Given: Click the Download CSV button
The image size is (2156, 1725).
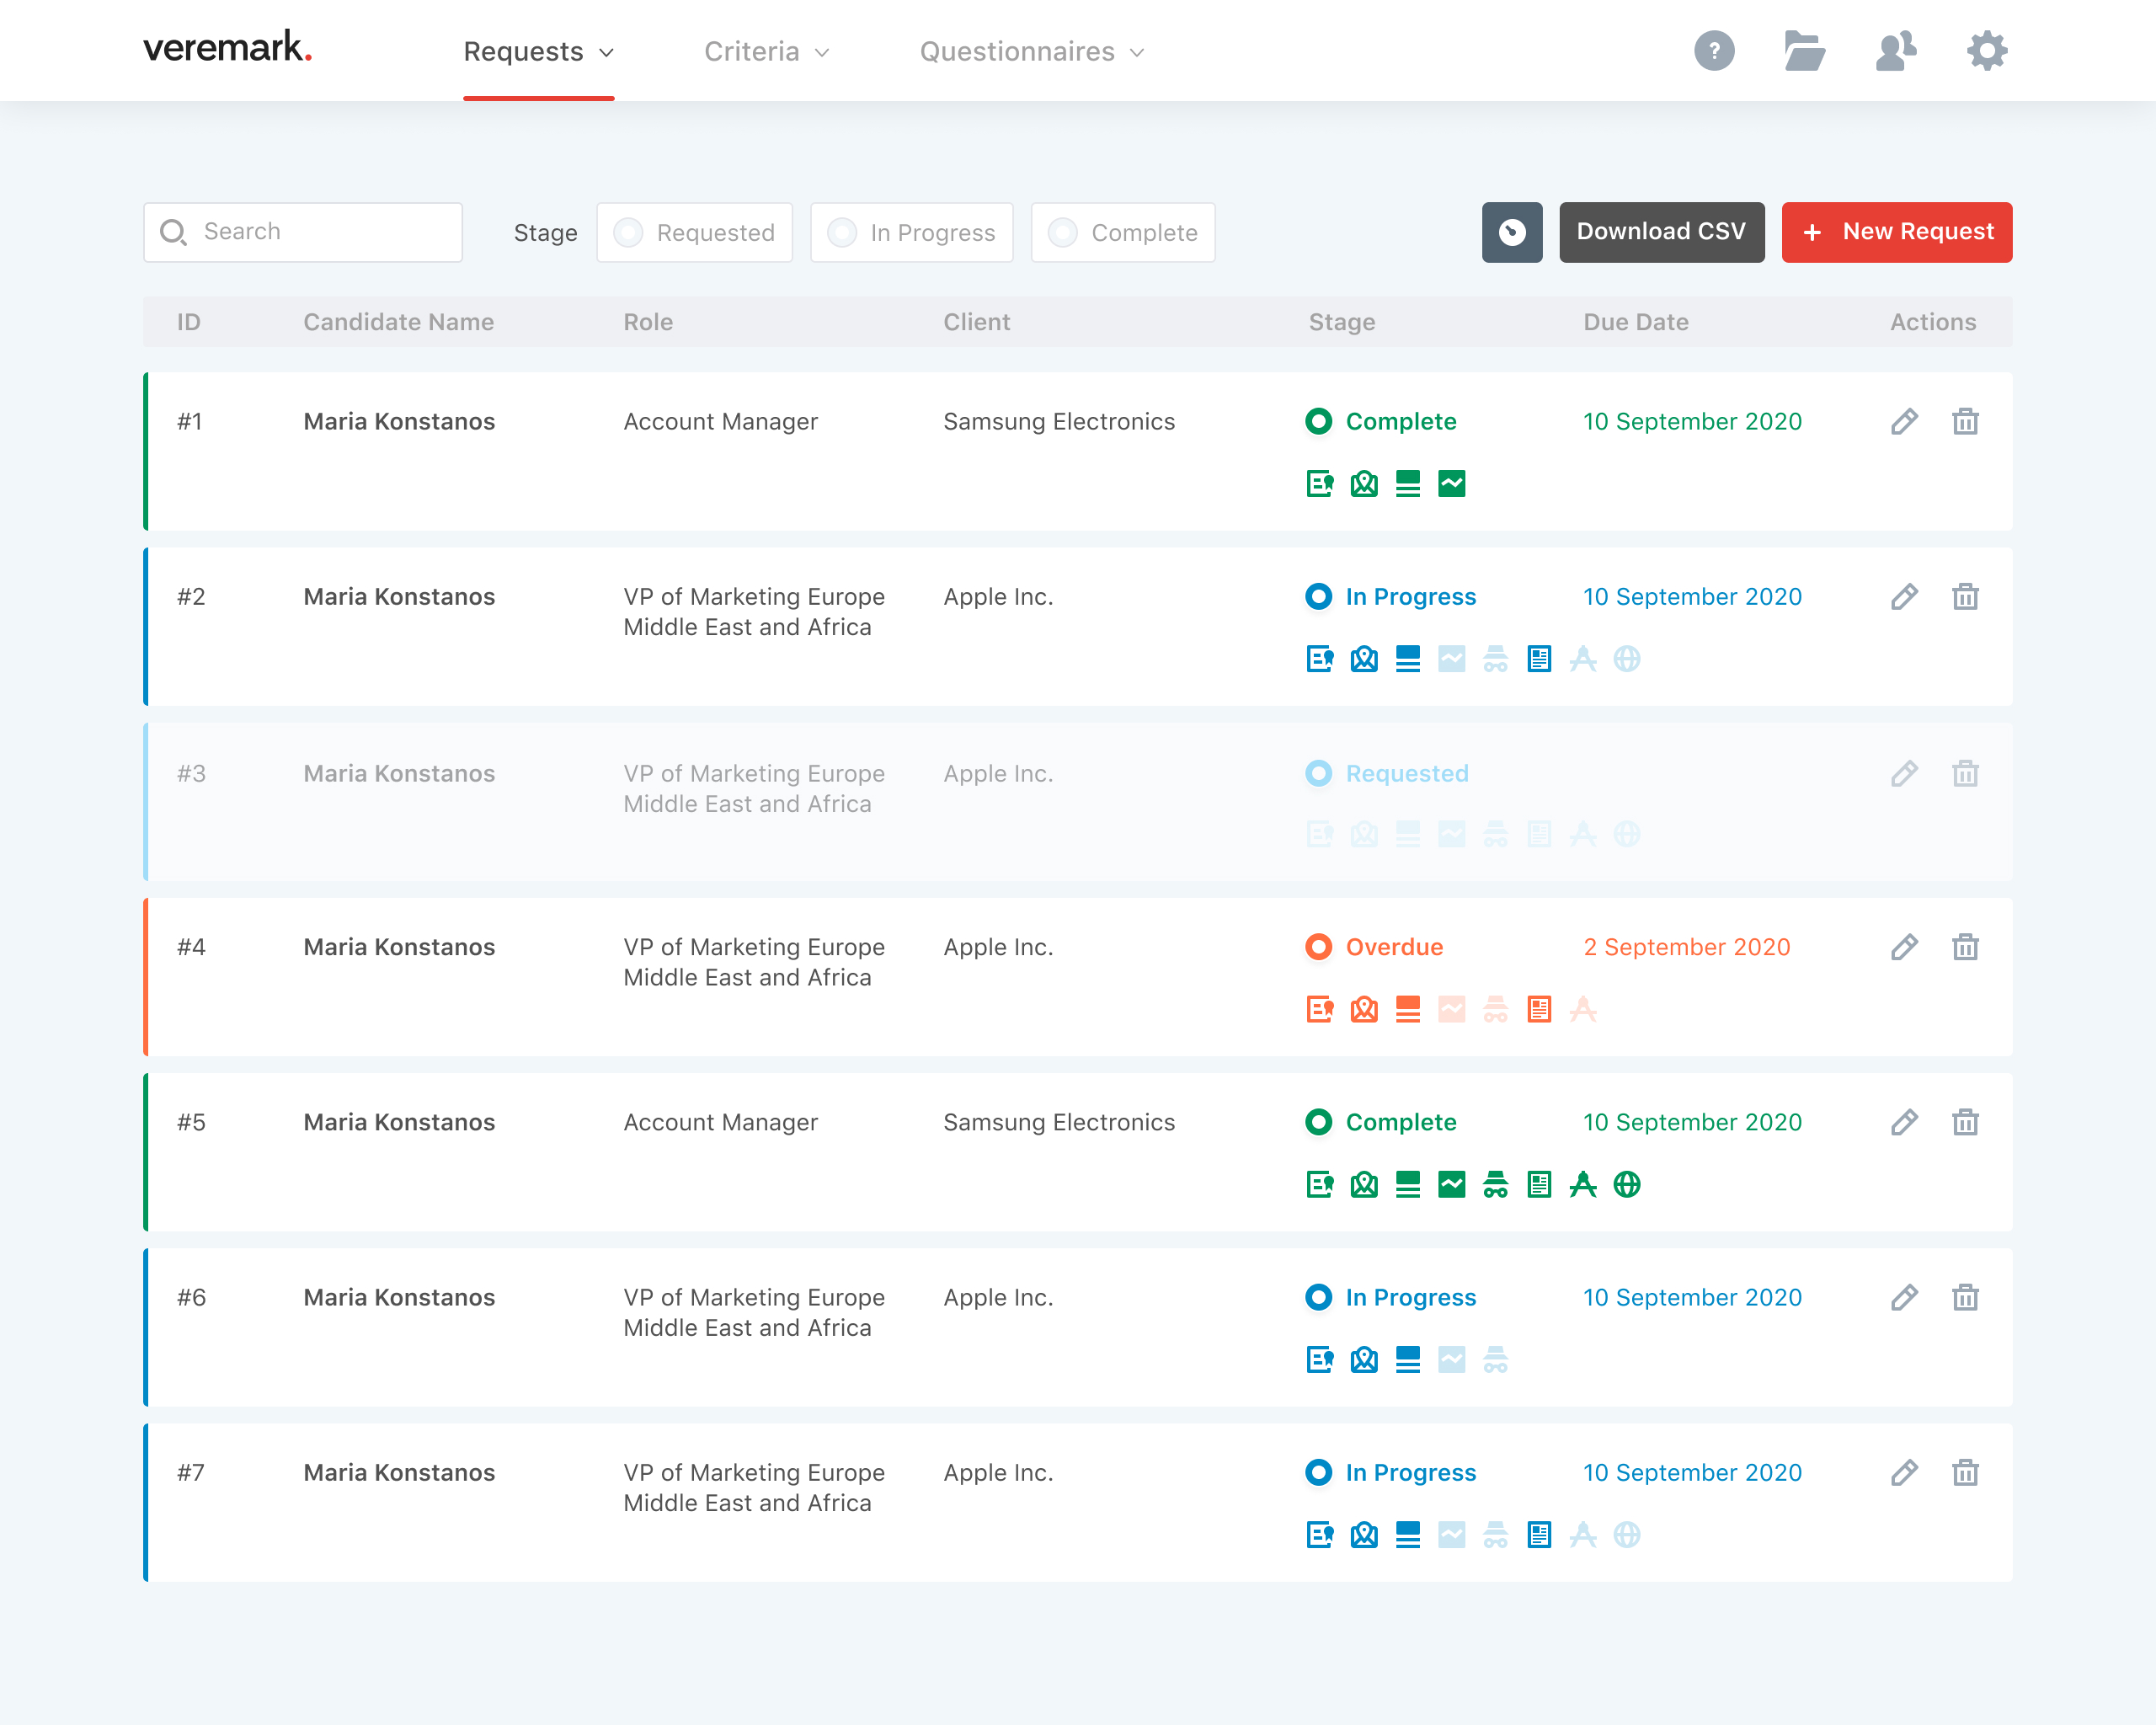Looking at the screenshot, I should tap(1661, 232).
